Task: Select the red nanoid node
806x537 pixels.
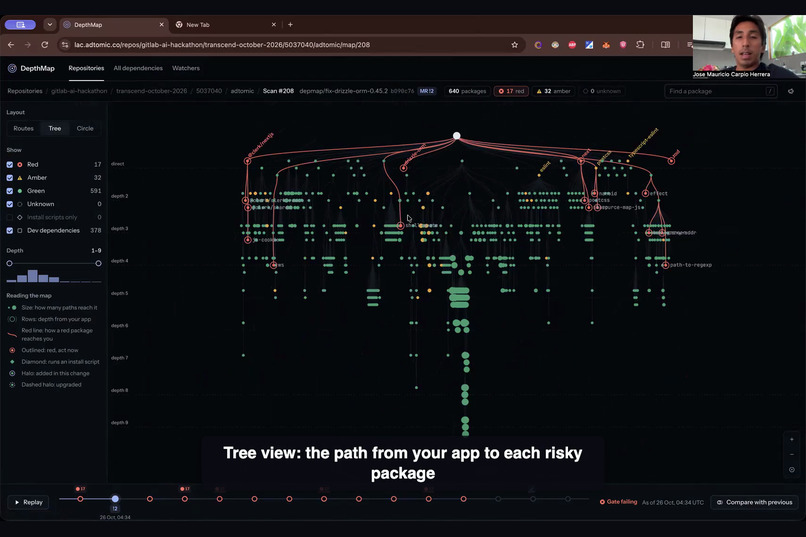Action: pyautogui.click(x=594, y=193)
